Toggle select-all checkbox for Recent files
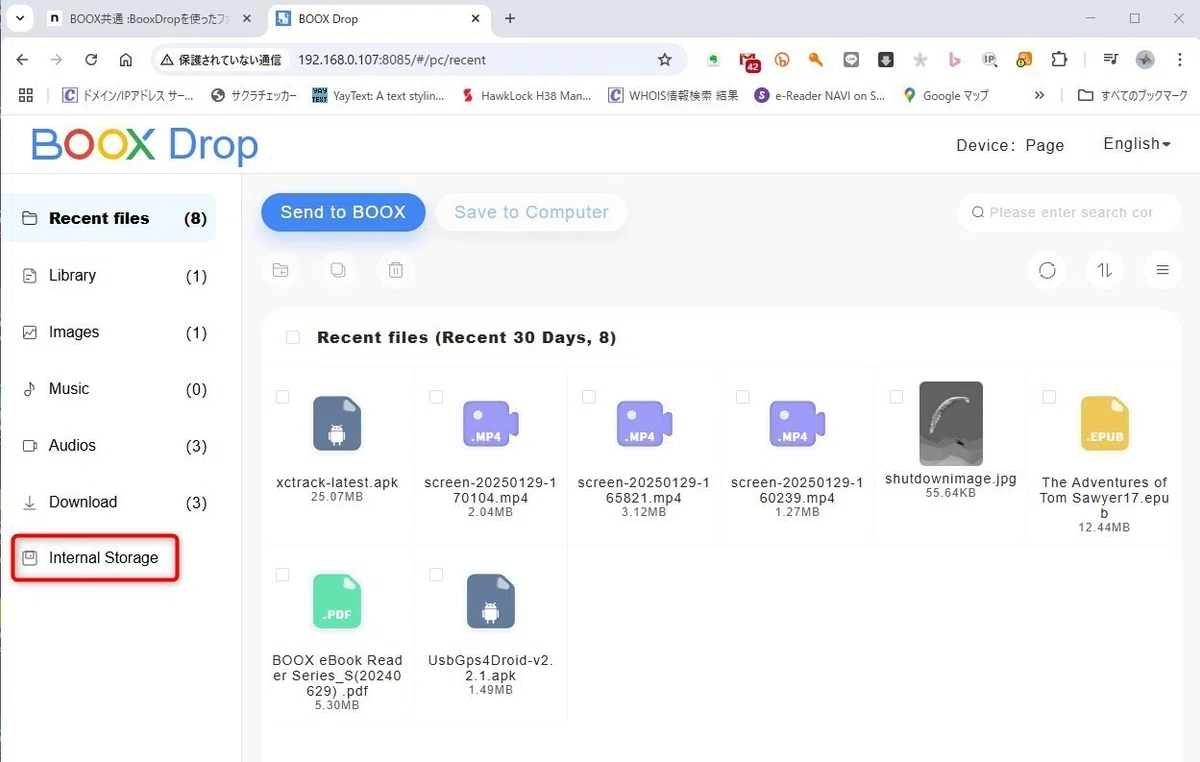The width and height of the screenshot is (1200, 762). (x=293, y=338)
